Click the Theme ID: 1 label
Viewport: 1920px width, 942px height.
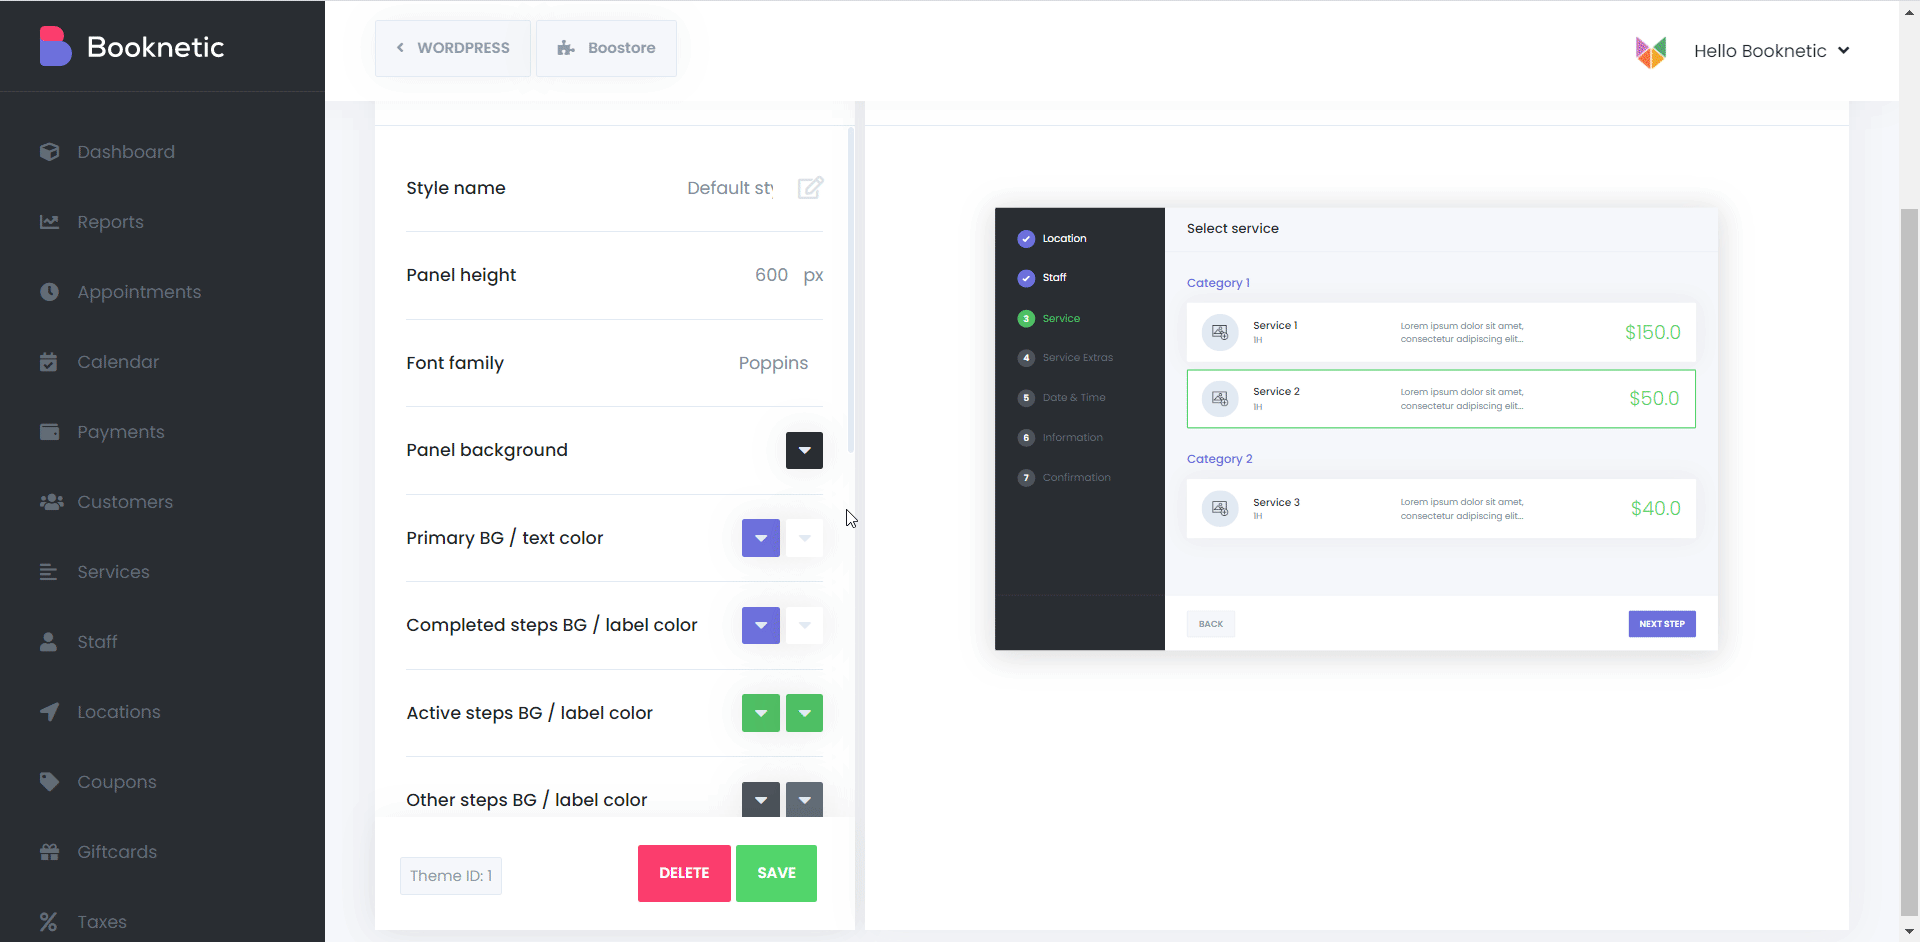[451, 876]
